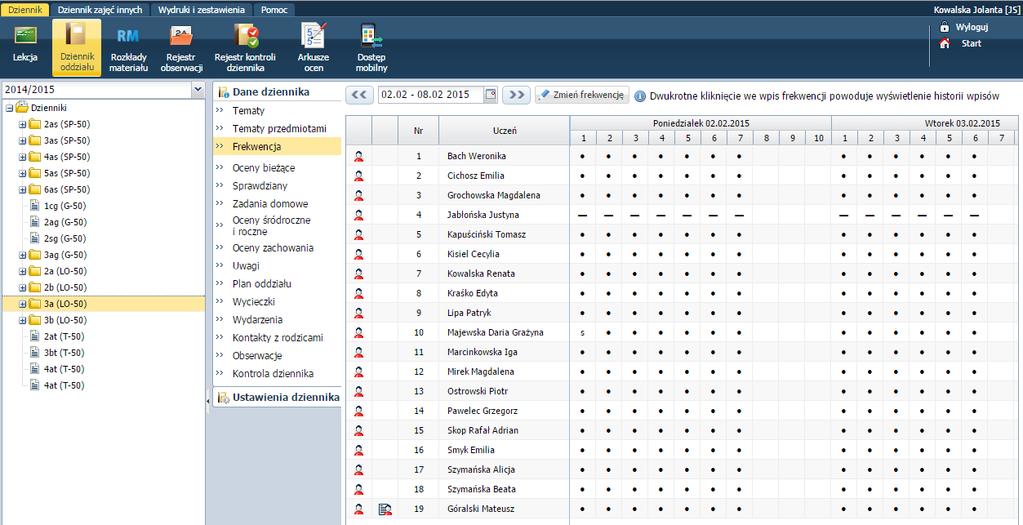Viewport: 1023px width, 525px height.
Task: Open the 2at (T-50) document icon
Action: pyautogui.click(x=36, y=337)
